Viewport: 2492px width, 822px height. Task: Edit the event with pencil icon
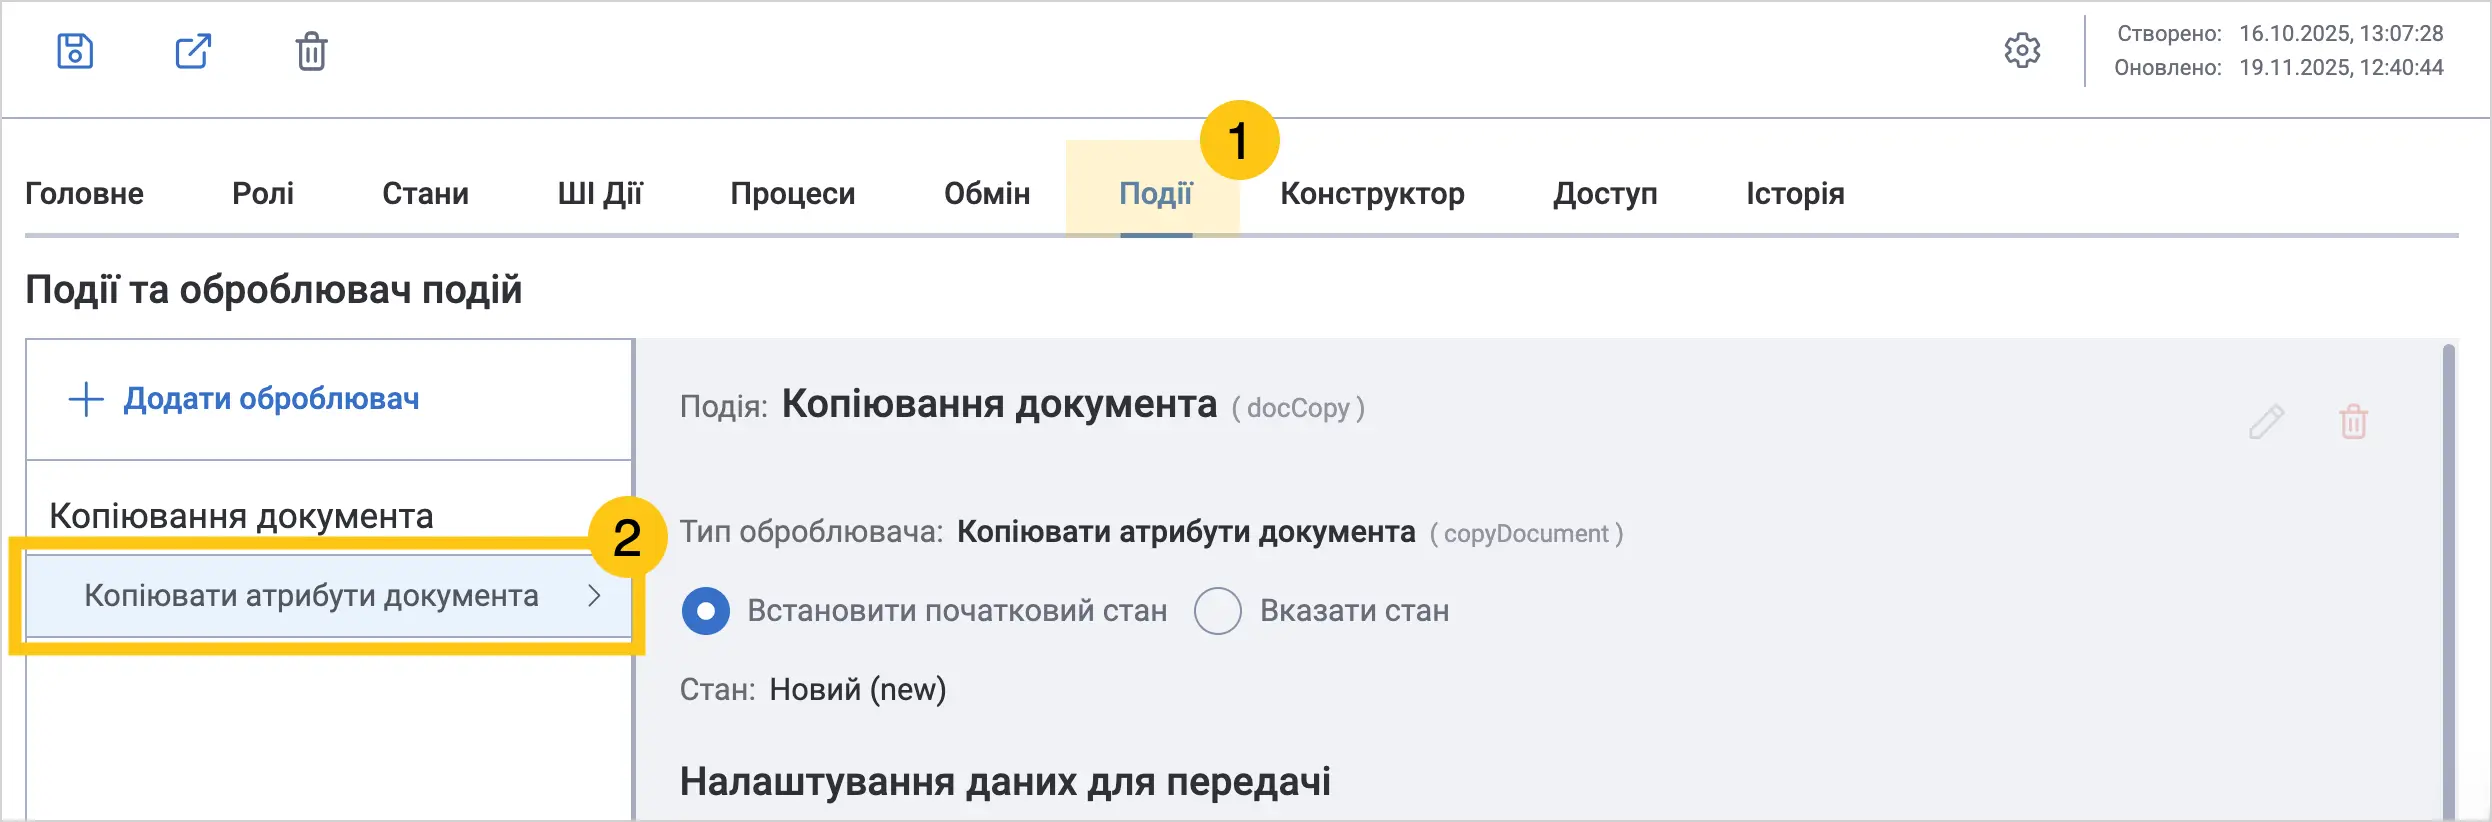point(2266,421)
